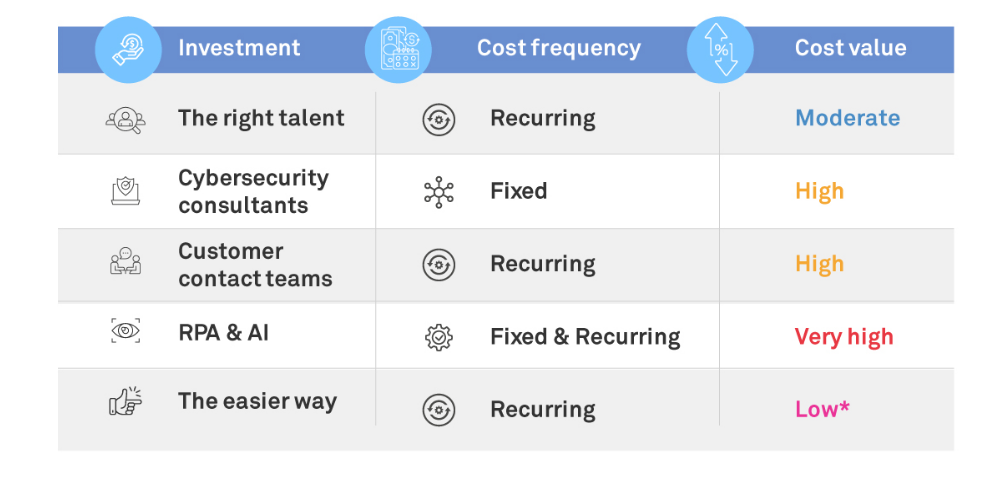Click the Fixed network nodes icon
This screenshot has height=481, width=1003.
438,192
